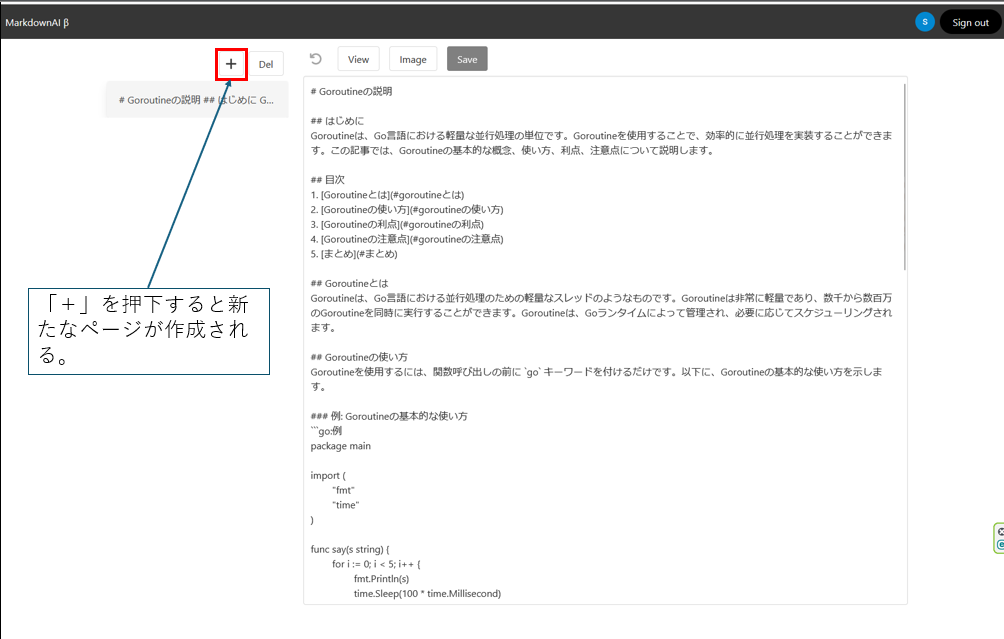
Task: Click the '"time"' import line
Action: pos(346,505)
